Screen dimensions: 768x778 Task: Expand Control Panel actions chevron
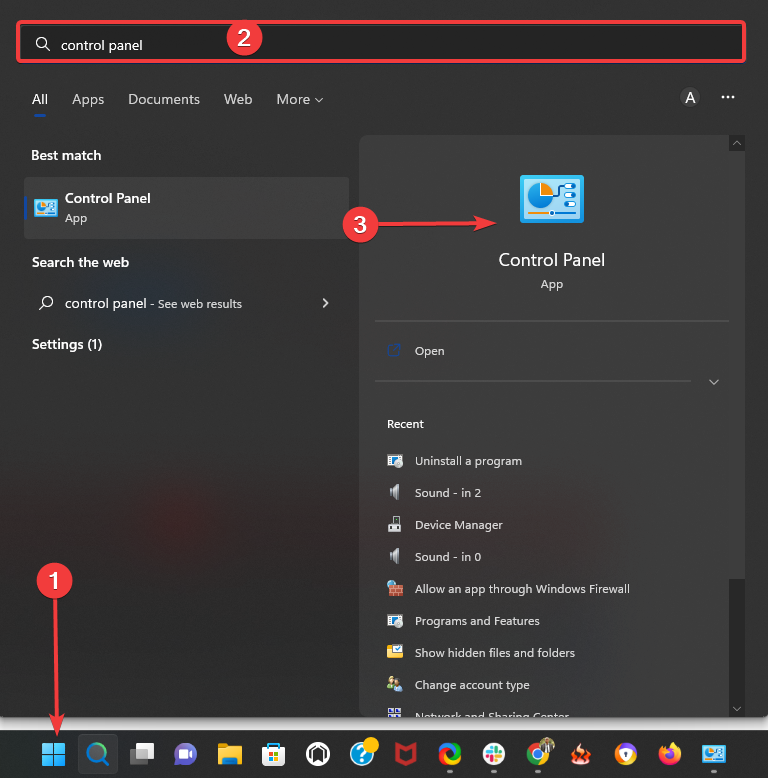714,382
